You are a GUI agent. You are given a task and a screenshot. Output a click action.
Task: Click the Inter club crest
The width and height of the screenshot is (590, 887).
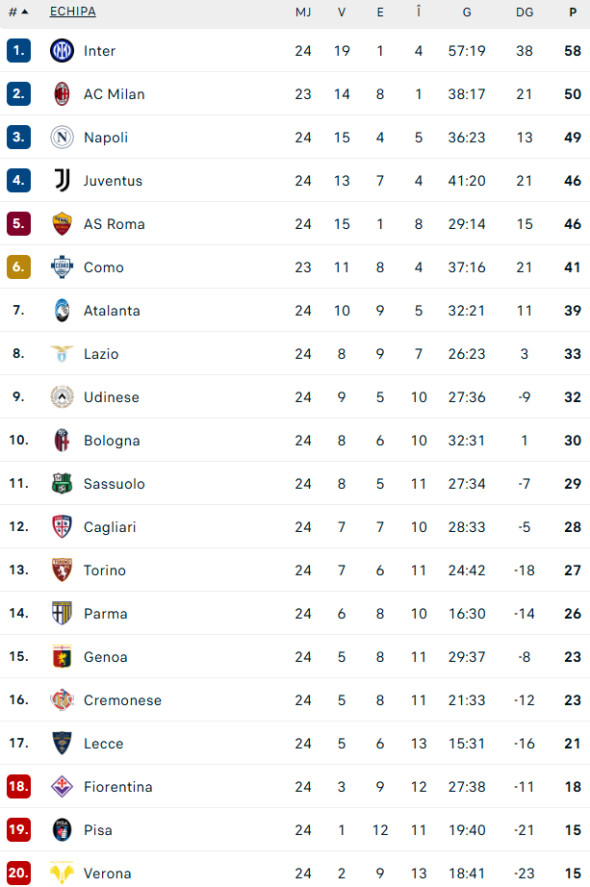coord(60,50)
